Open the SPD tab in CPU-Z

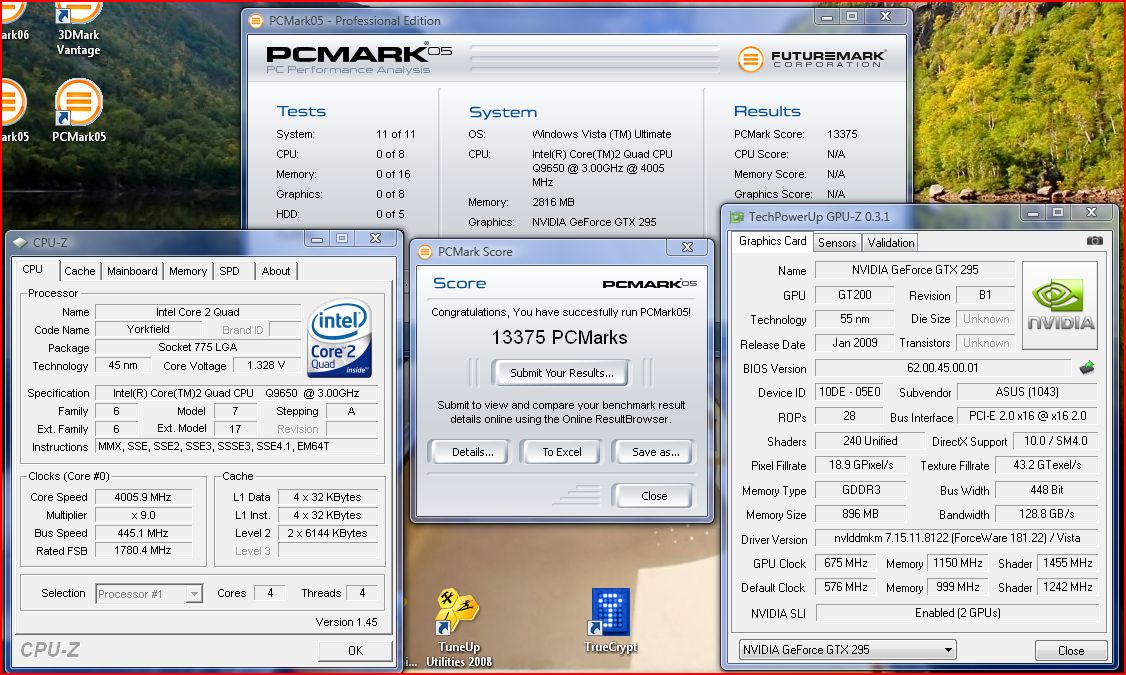(230, 271)
